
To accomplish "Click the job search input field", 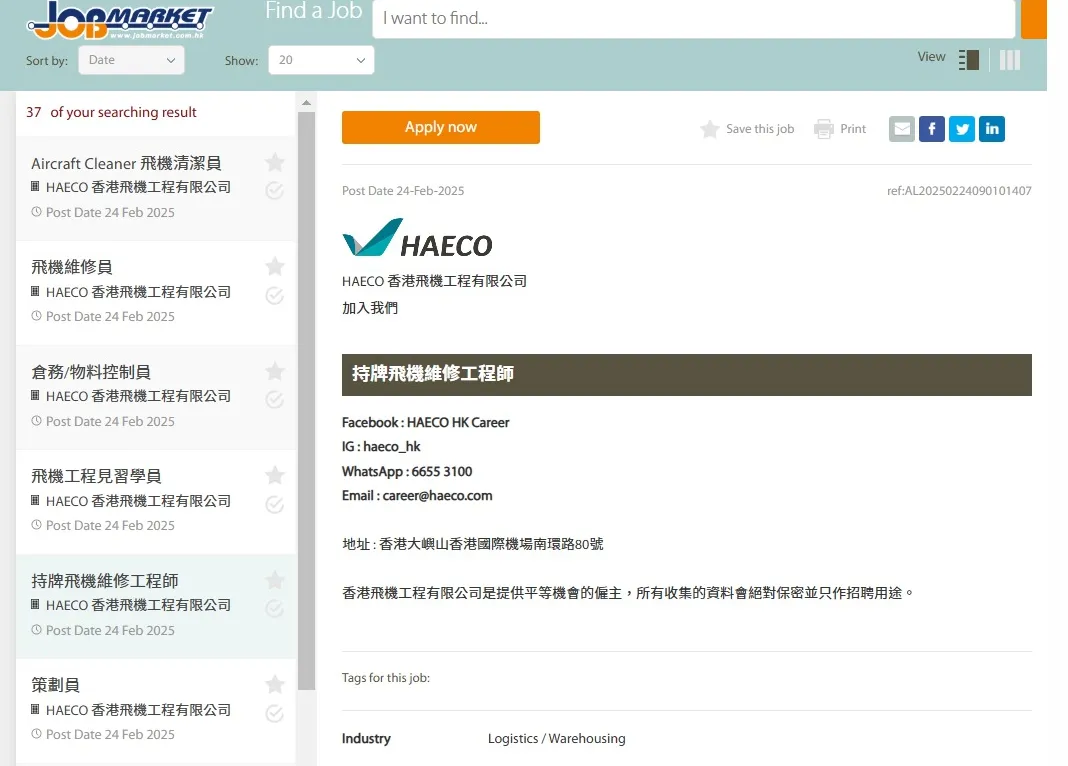I will click(x=693, y=19).
